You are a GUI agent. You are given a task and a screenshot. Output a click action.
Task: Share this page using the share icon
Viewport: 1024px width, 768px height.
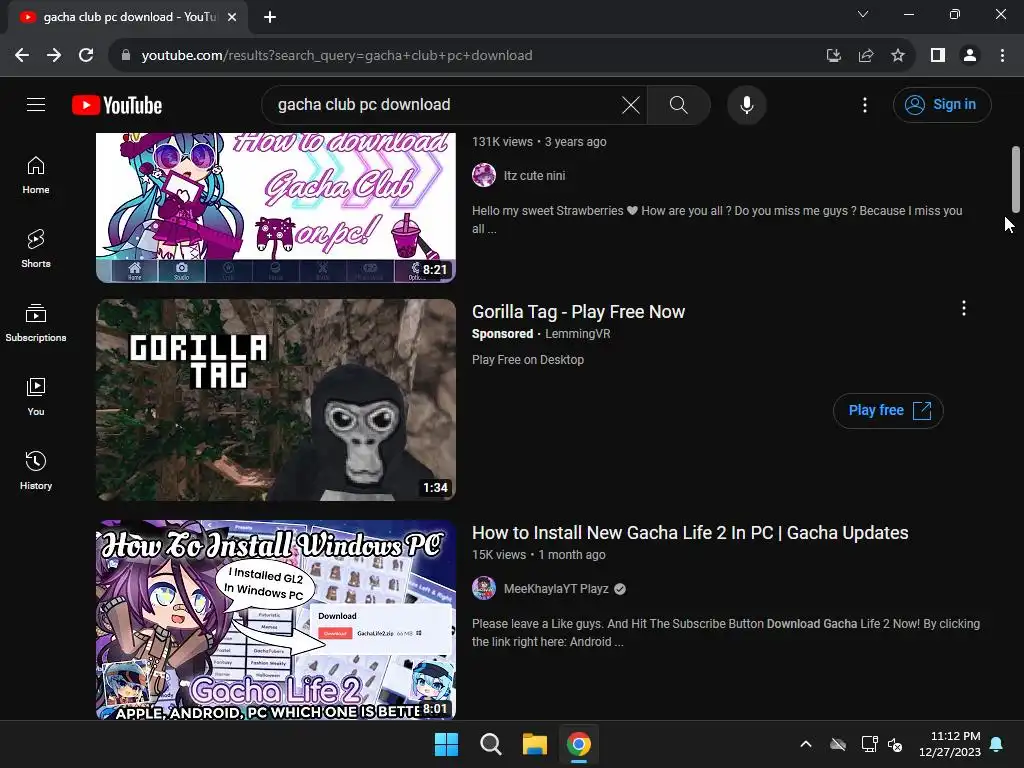pos(866,56)
